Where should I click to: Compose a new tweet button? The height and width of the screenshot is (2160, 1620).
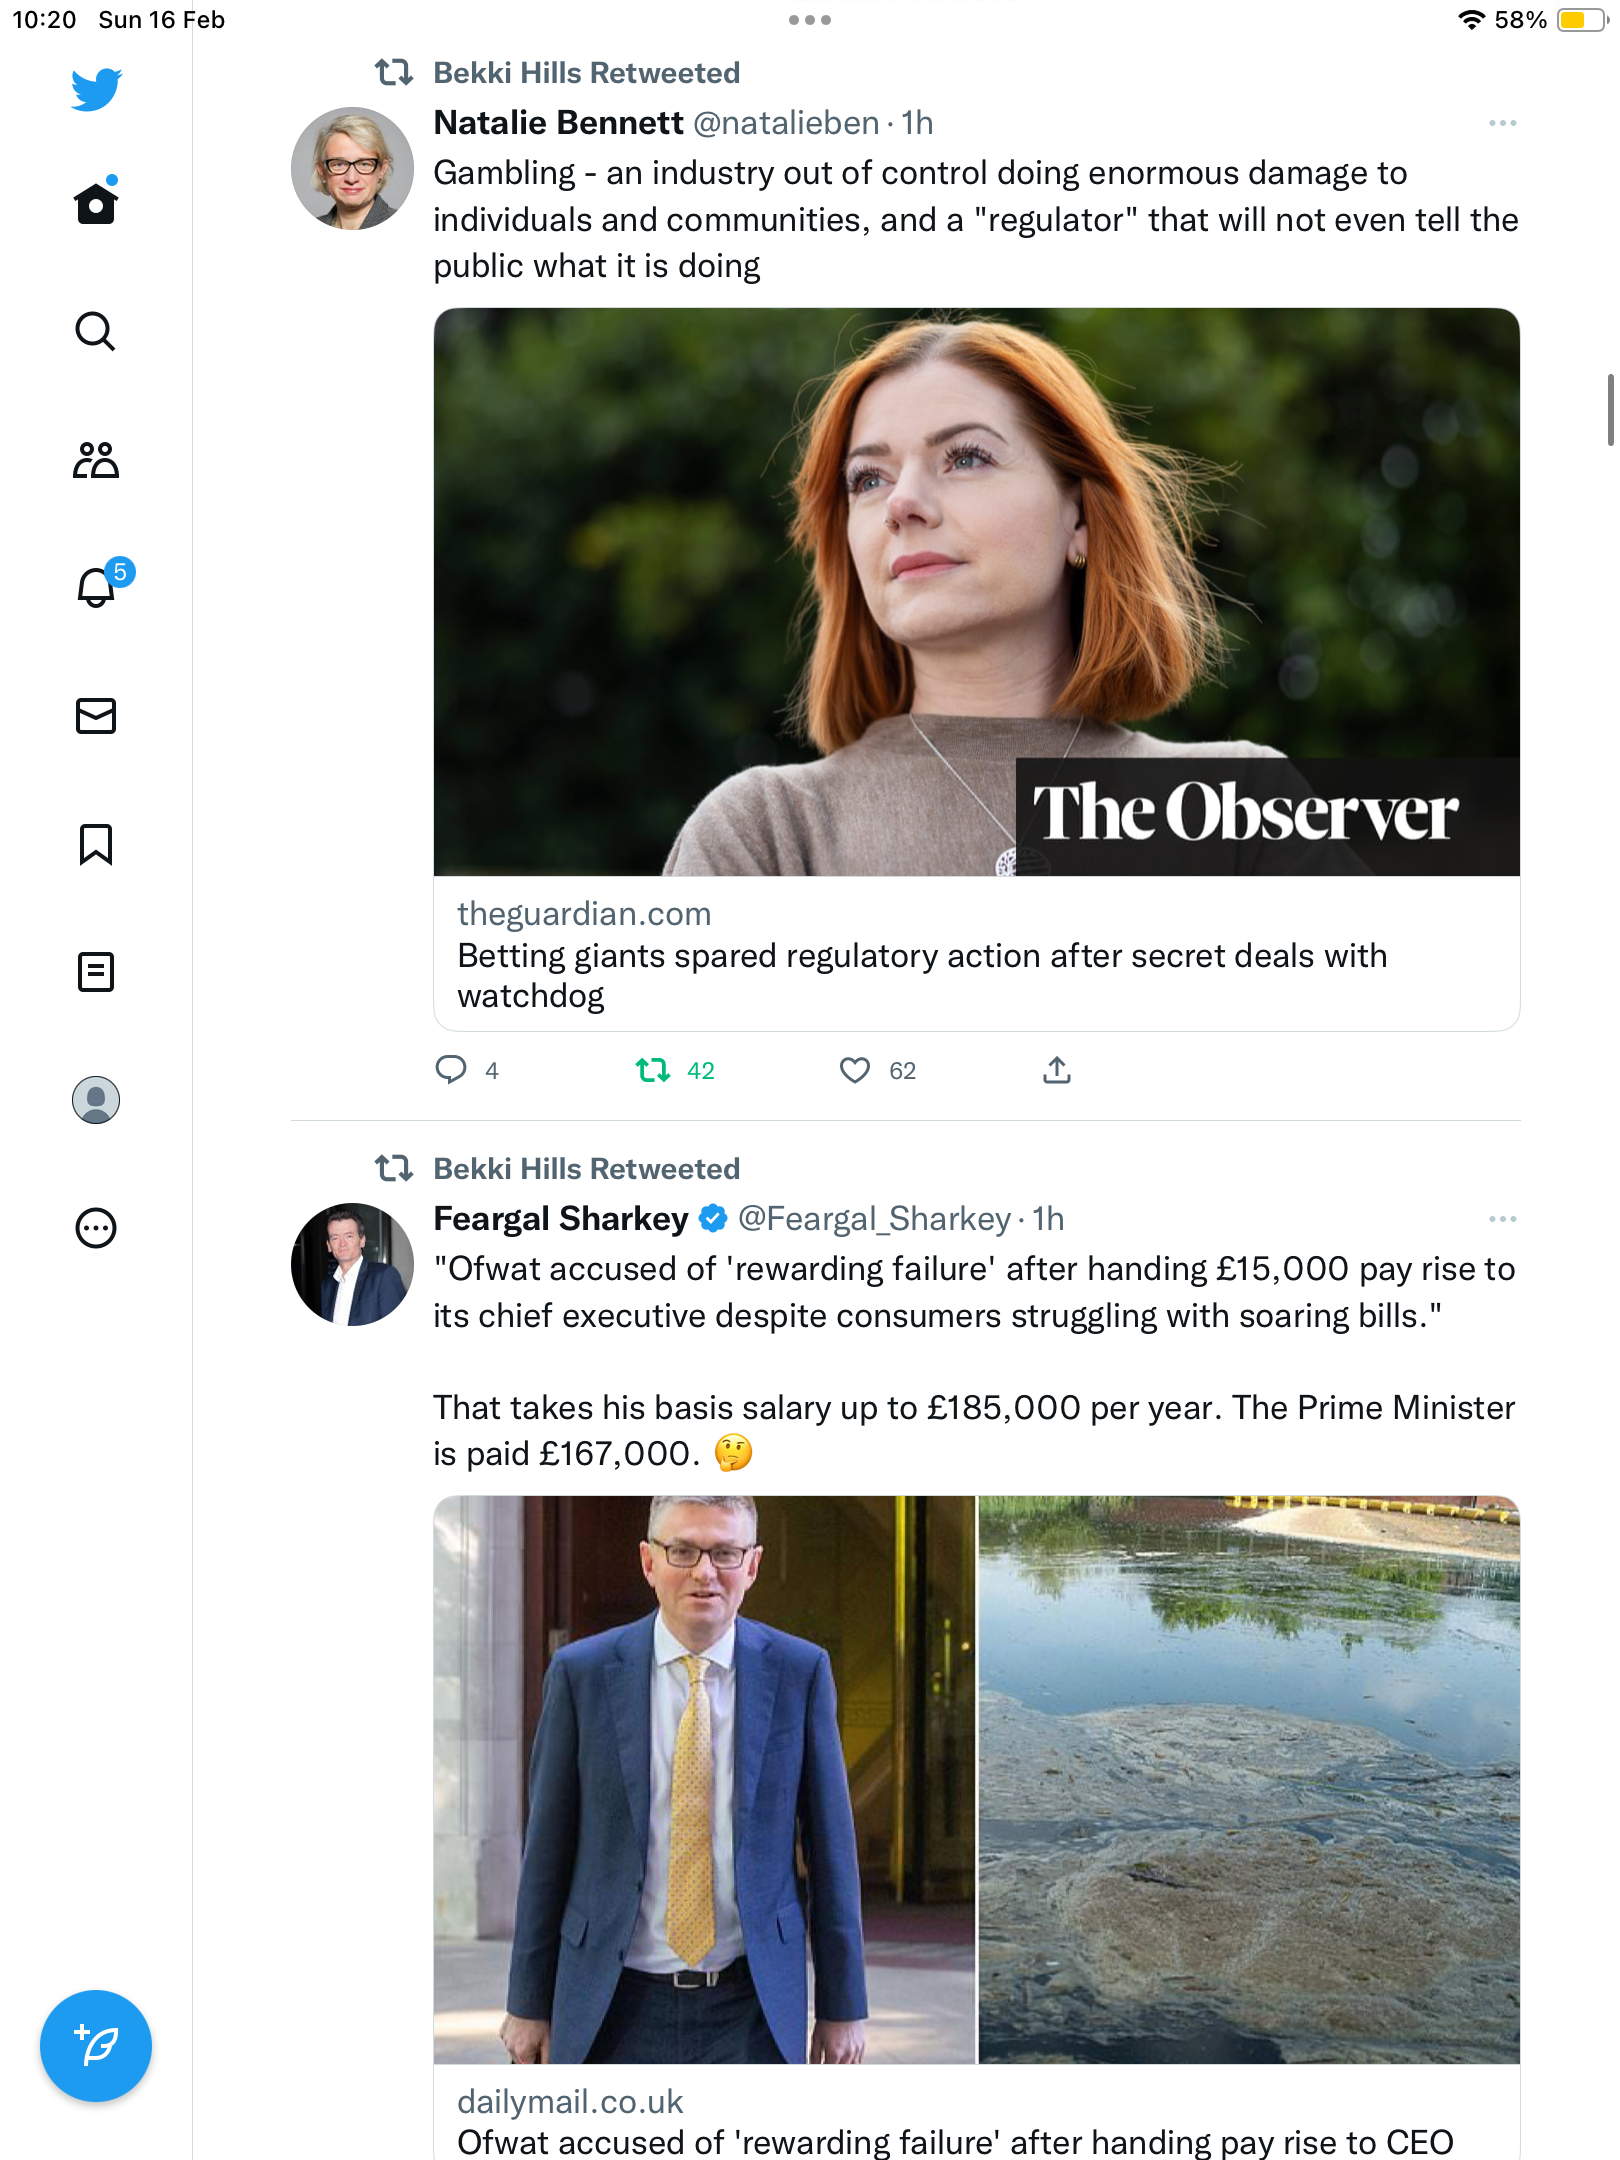click(x=96, y=2046)
